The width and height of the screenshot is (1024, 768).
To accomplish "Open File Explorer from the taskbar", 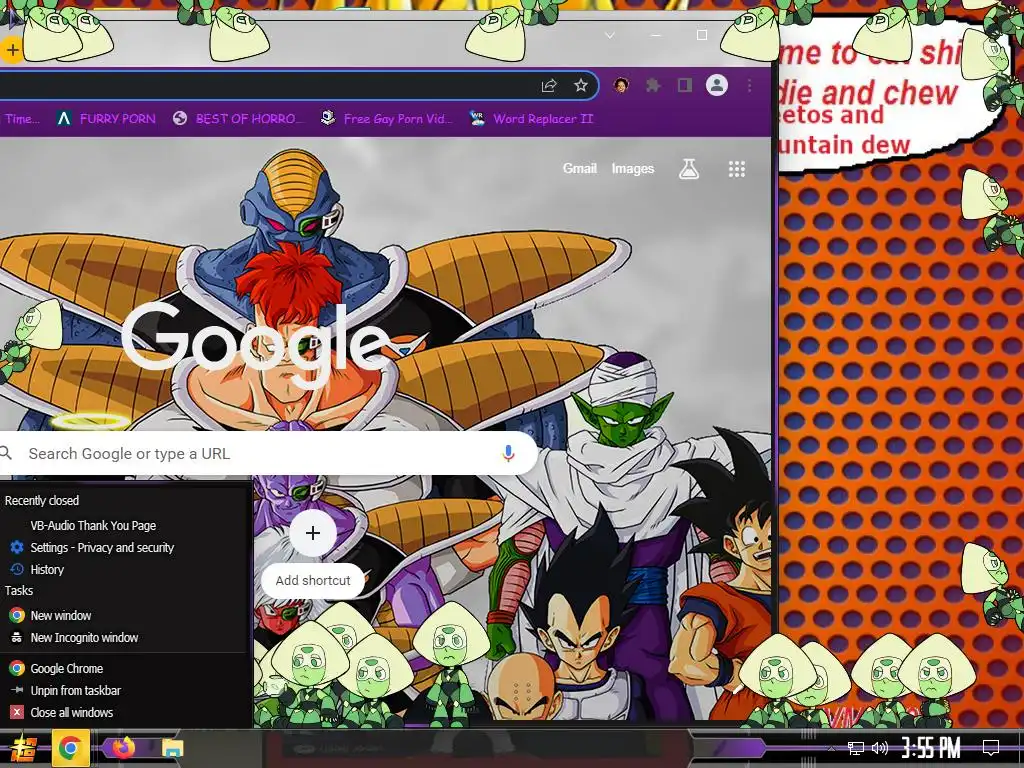I will coord(172,748).
